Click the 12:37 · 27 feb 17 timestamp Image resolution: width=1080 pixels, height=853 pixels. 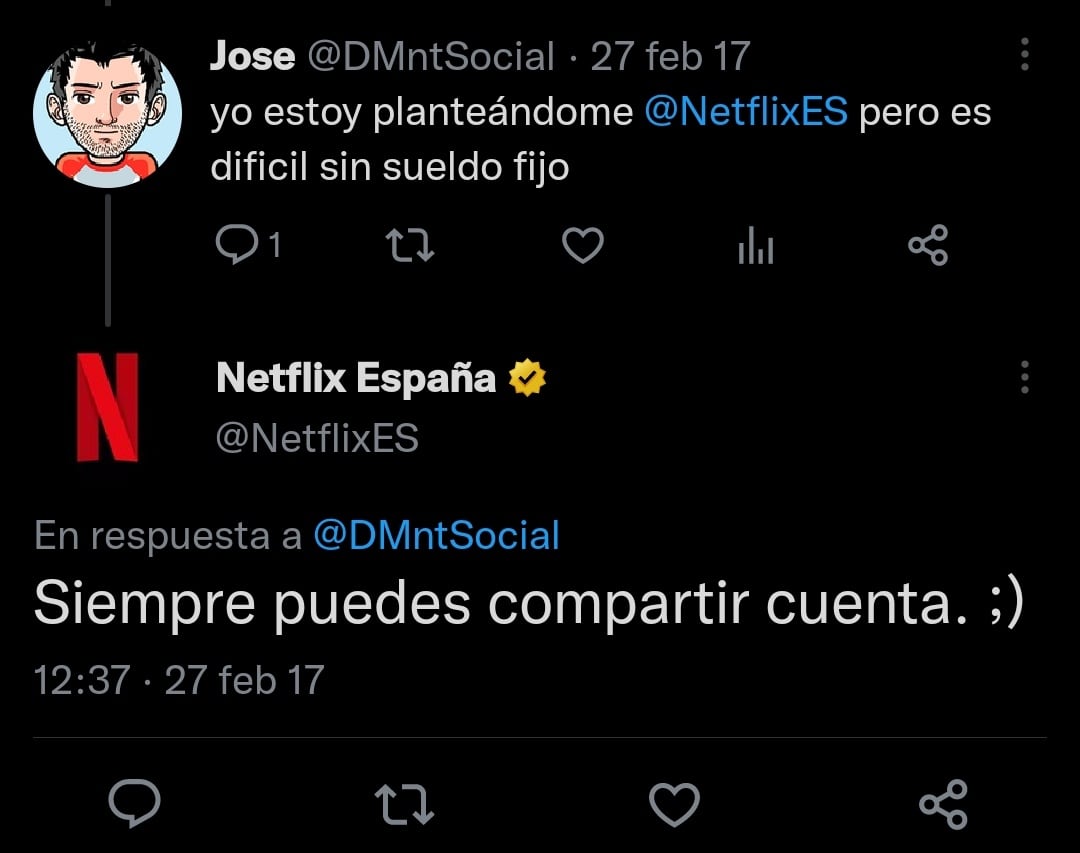pyautogui.click(x=179, y=681)
